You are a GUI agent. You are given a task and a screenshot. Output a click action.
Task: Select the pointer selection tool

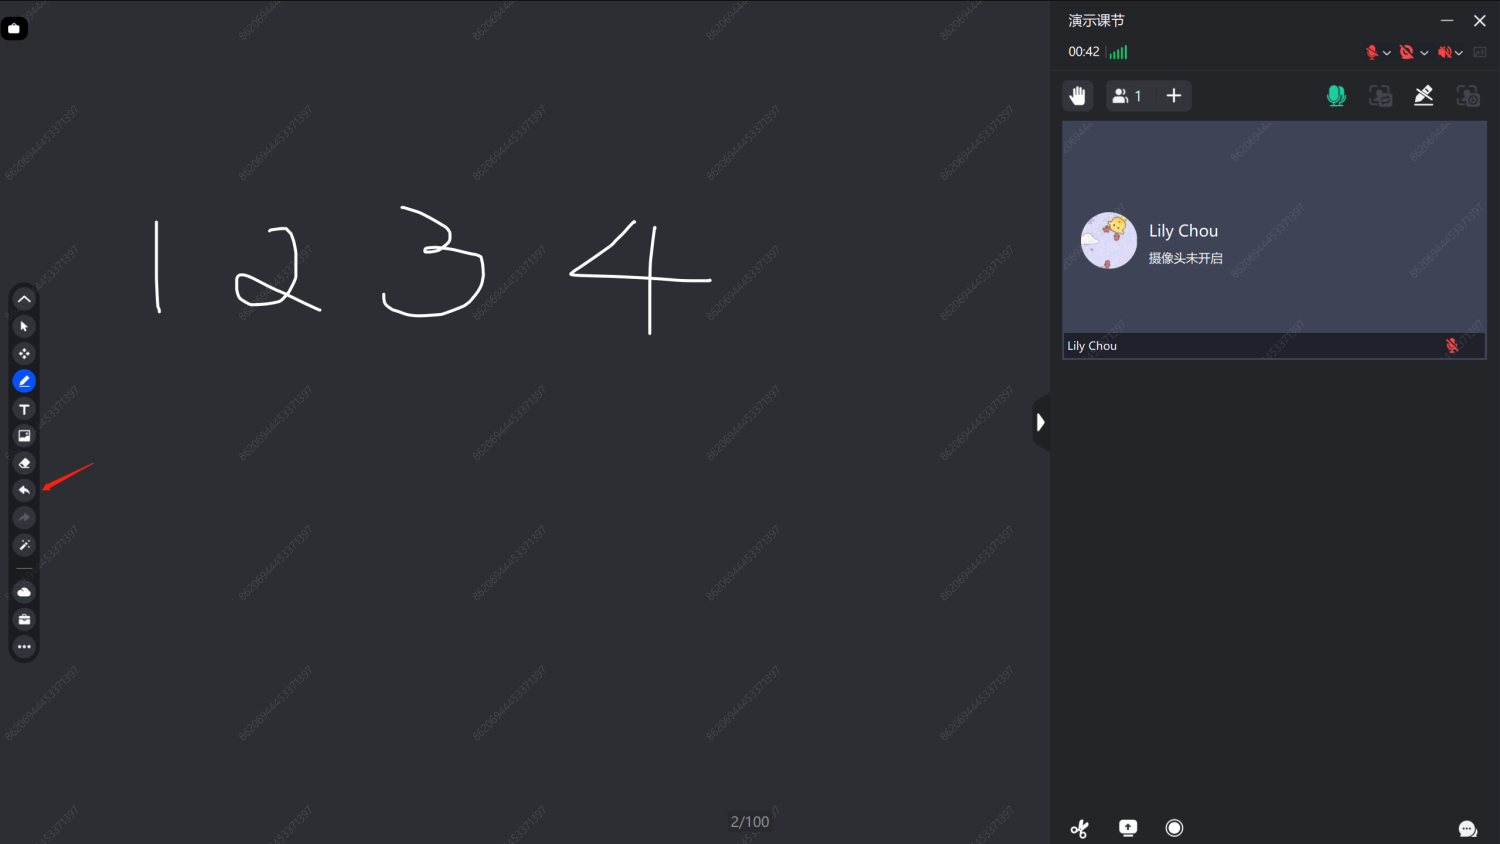click(24, 326)
